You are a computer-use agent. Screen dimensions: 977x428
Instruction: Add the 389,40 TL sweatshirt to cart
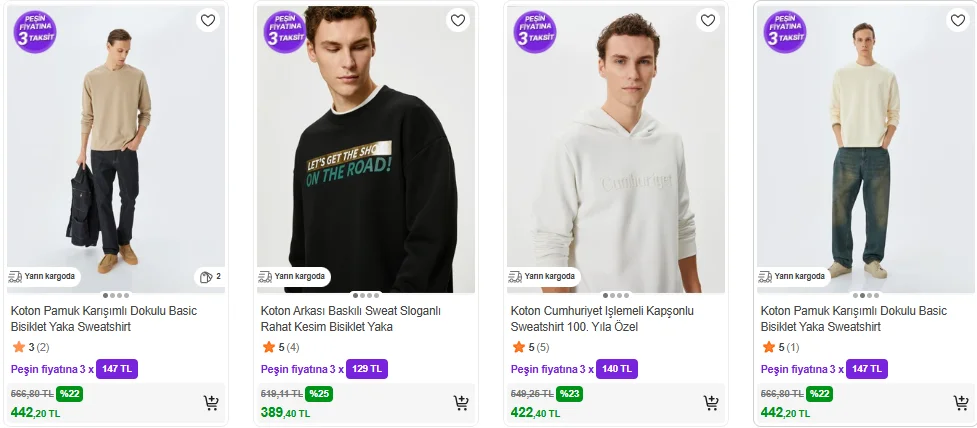[x=461, y=403]
